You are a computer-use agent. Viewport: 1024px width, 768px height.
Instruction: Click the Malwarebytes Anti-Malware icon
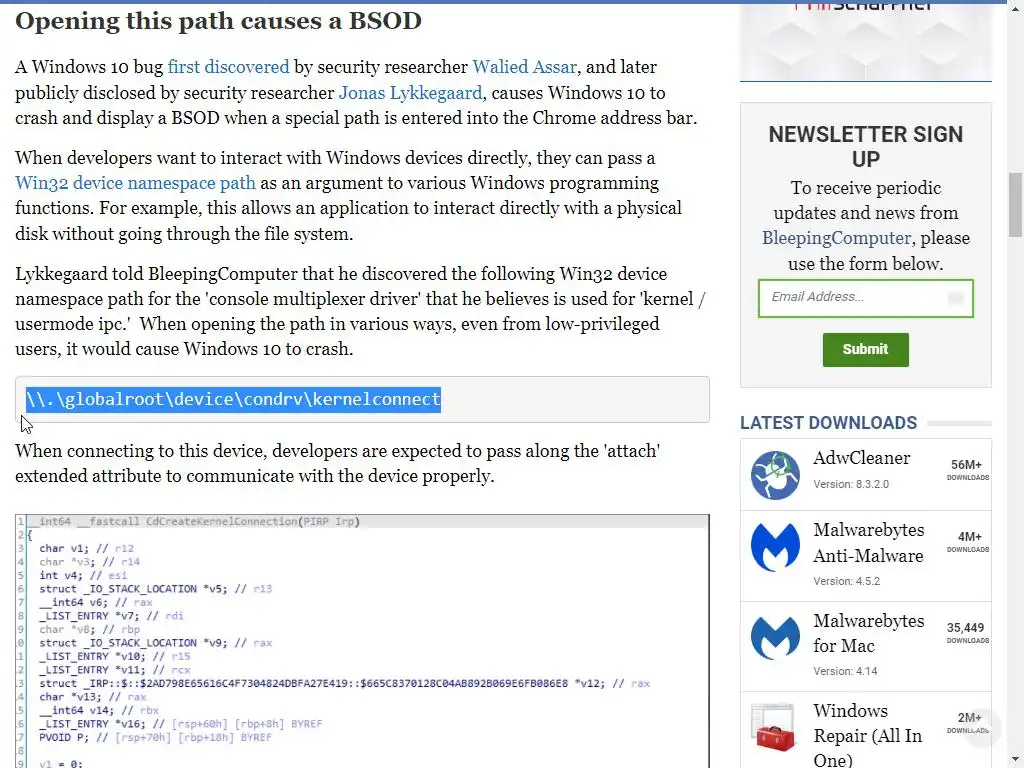coord(775,547)
